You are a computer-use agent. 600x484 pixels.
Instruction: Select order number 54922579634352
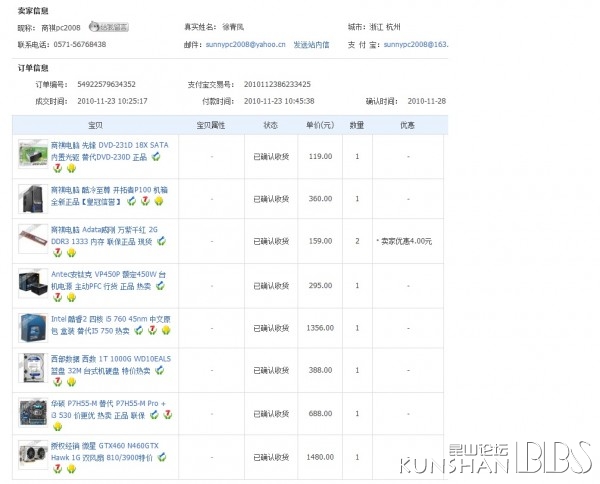pos(106,84)
